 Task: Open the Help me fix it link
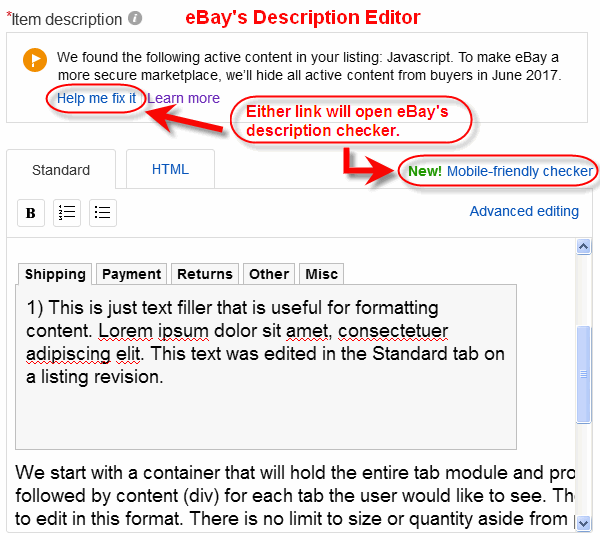(x=96, y=98)
